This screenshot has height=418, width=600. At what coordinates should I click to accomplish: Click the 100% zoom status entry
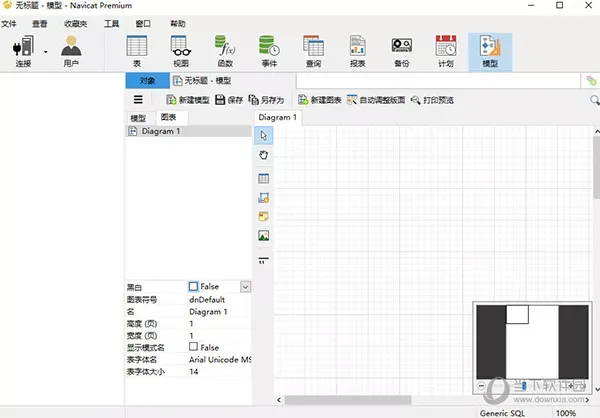click(566, 413)
